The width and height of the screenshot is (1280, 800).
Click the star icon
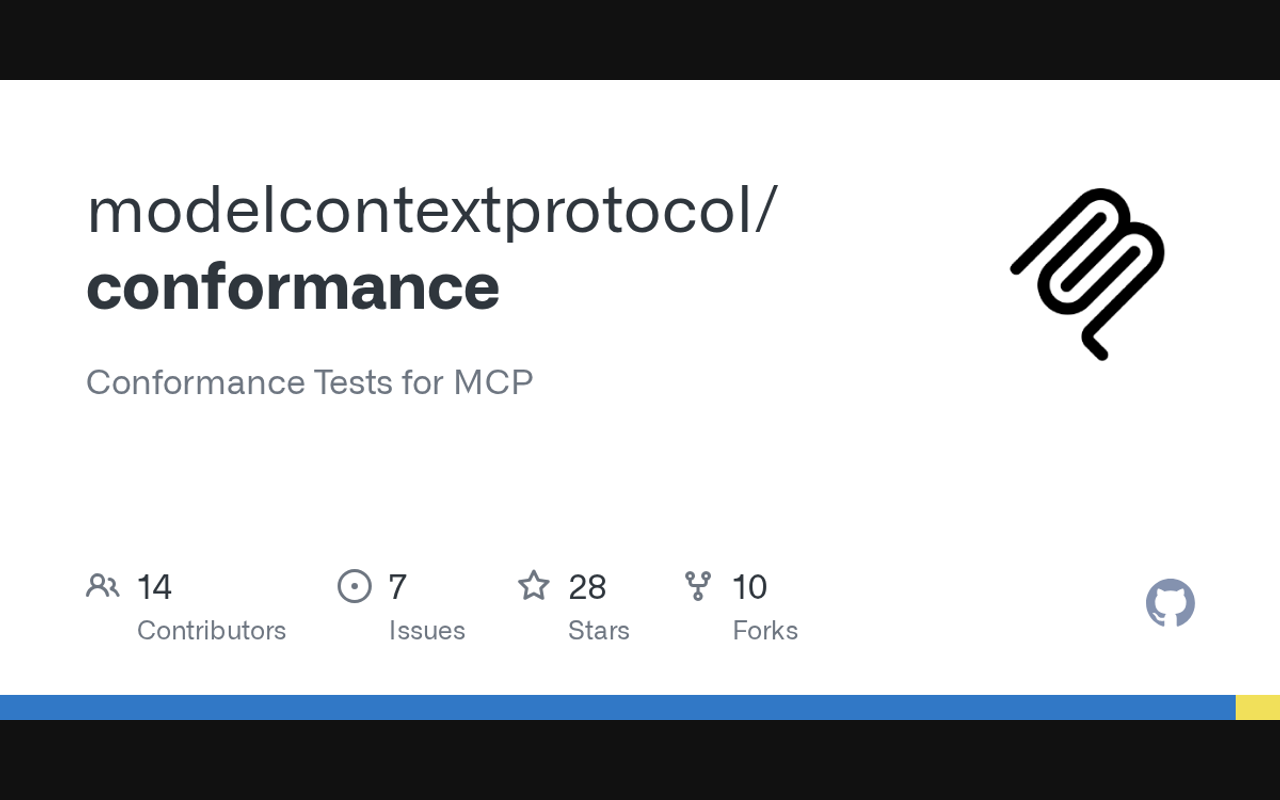[534, 586]
